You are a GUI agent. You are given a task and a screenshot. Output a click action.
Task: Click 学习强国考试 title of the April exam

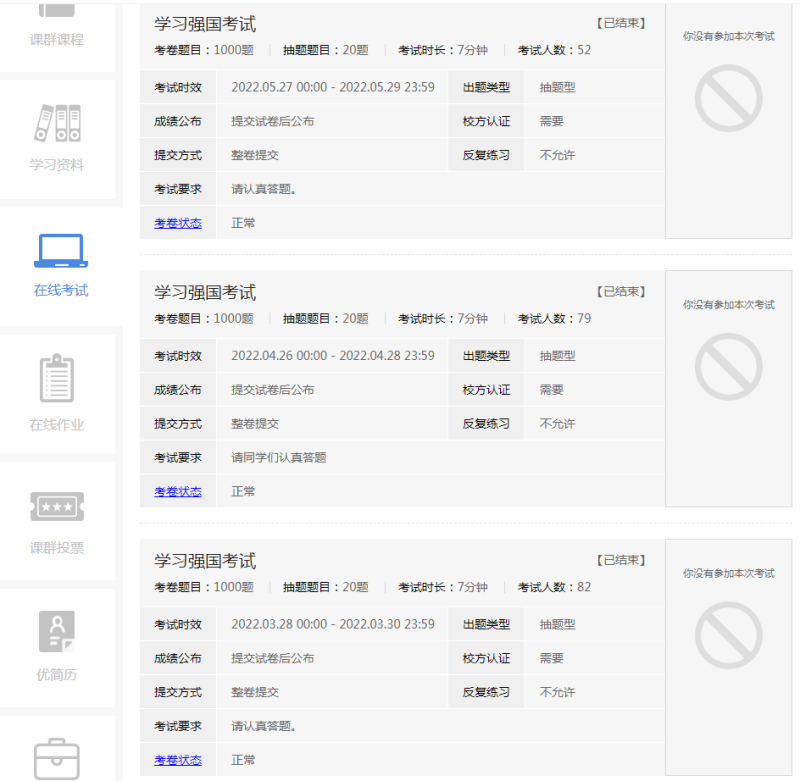pyautogui.click(x=205, y=292)
